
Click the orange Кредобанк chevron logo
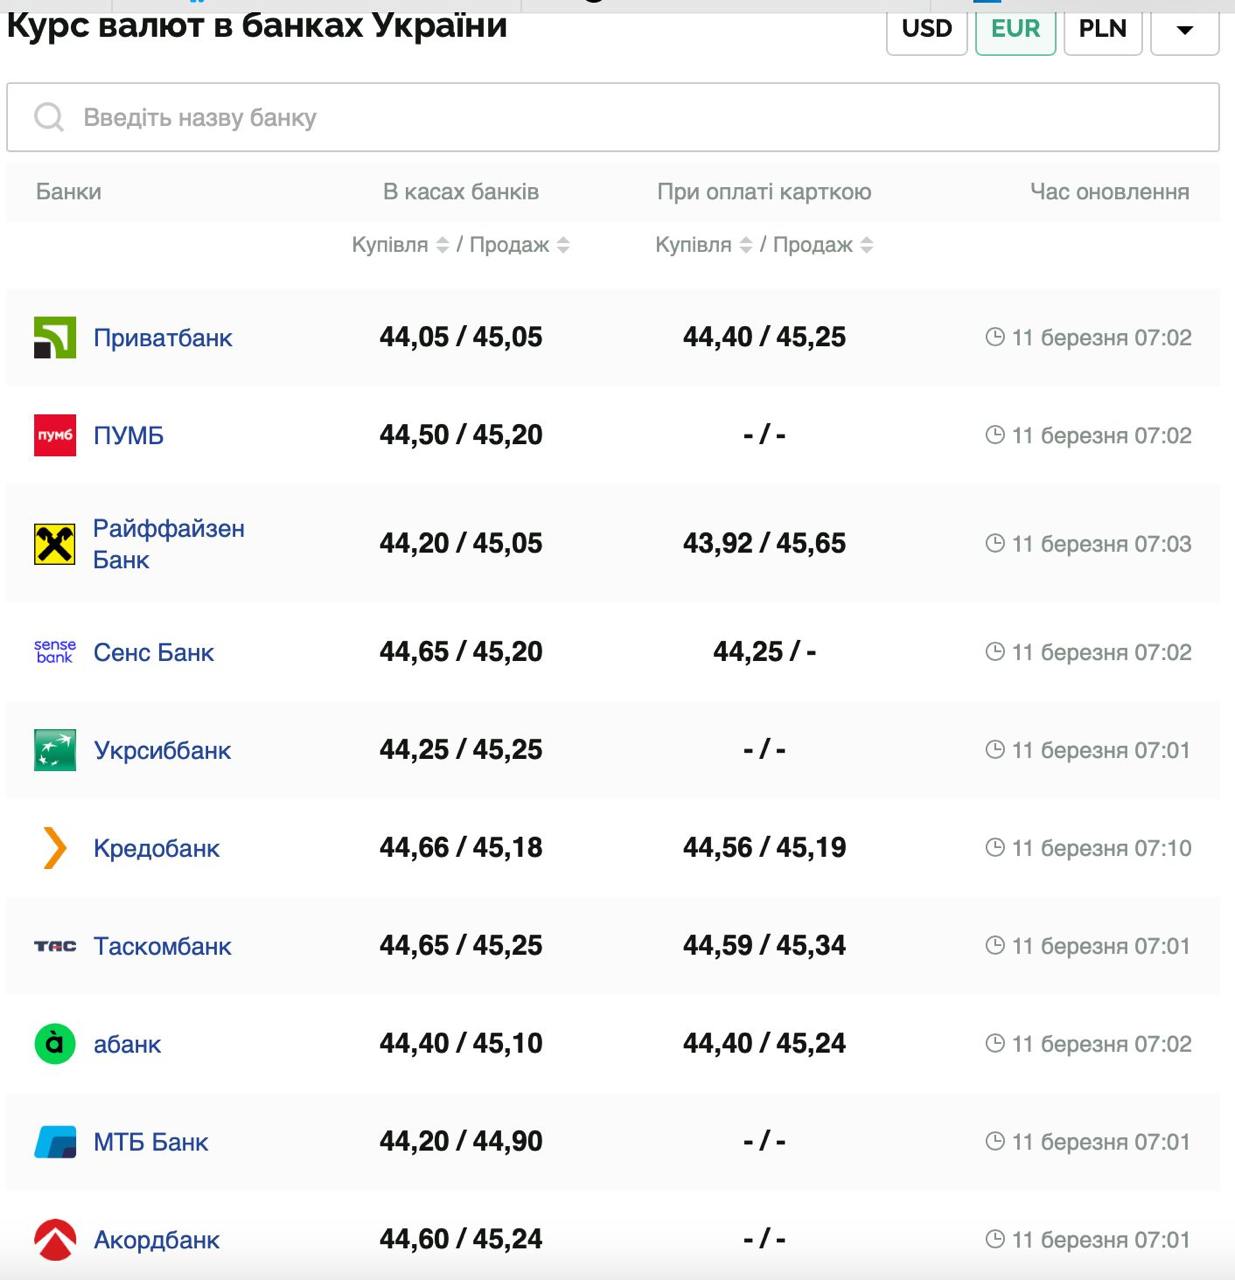pos(55,848)
